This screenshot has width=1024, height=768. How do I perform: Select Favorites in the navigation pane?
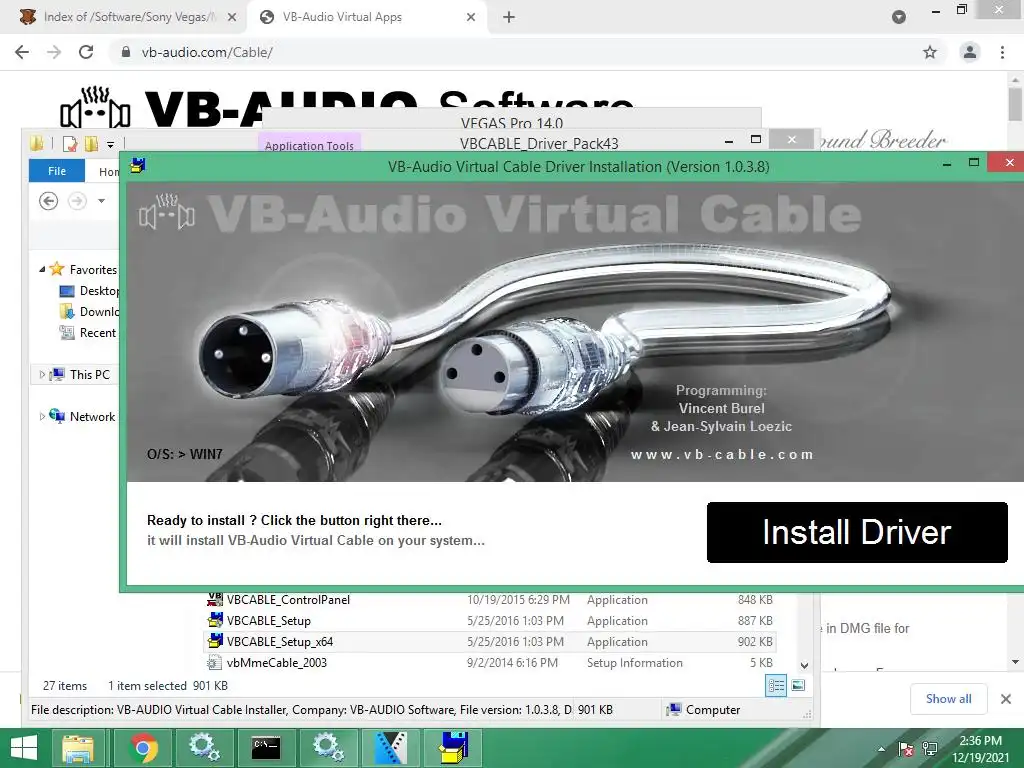(92, 269)
